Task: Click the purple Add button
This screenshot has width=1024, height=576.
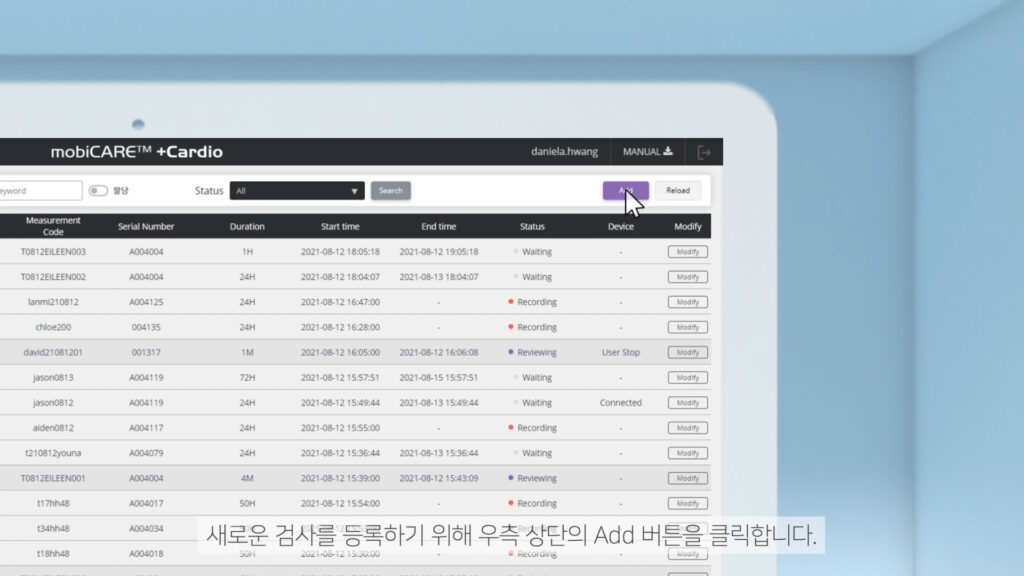Action: point(626,191)
